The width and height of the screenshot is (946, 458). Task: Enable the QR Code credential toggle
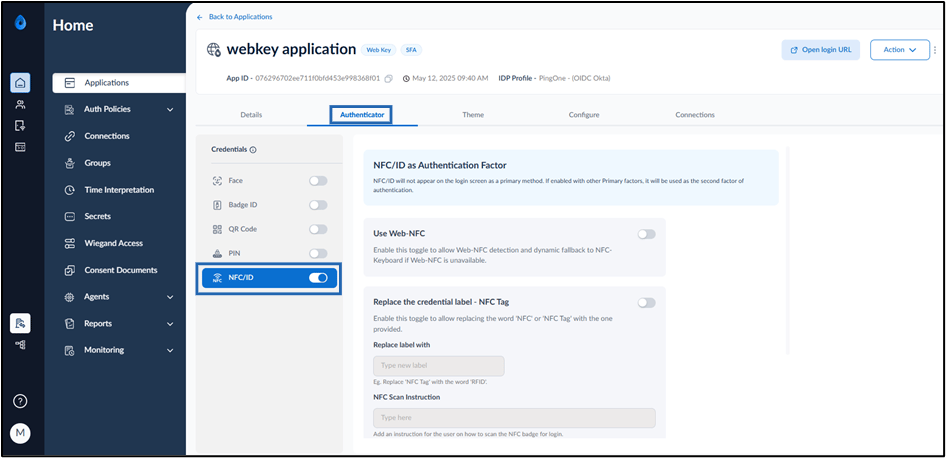[x=318, y=229]
